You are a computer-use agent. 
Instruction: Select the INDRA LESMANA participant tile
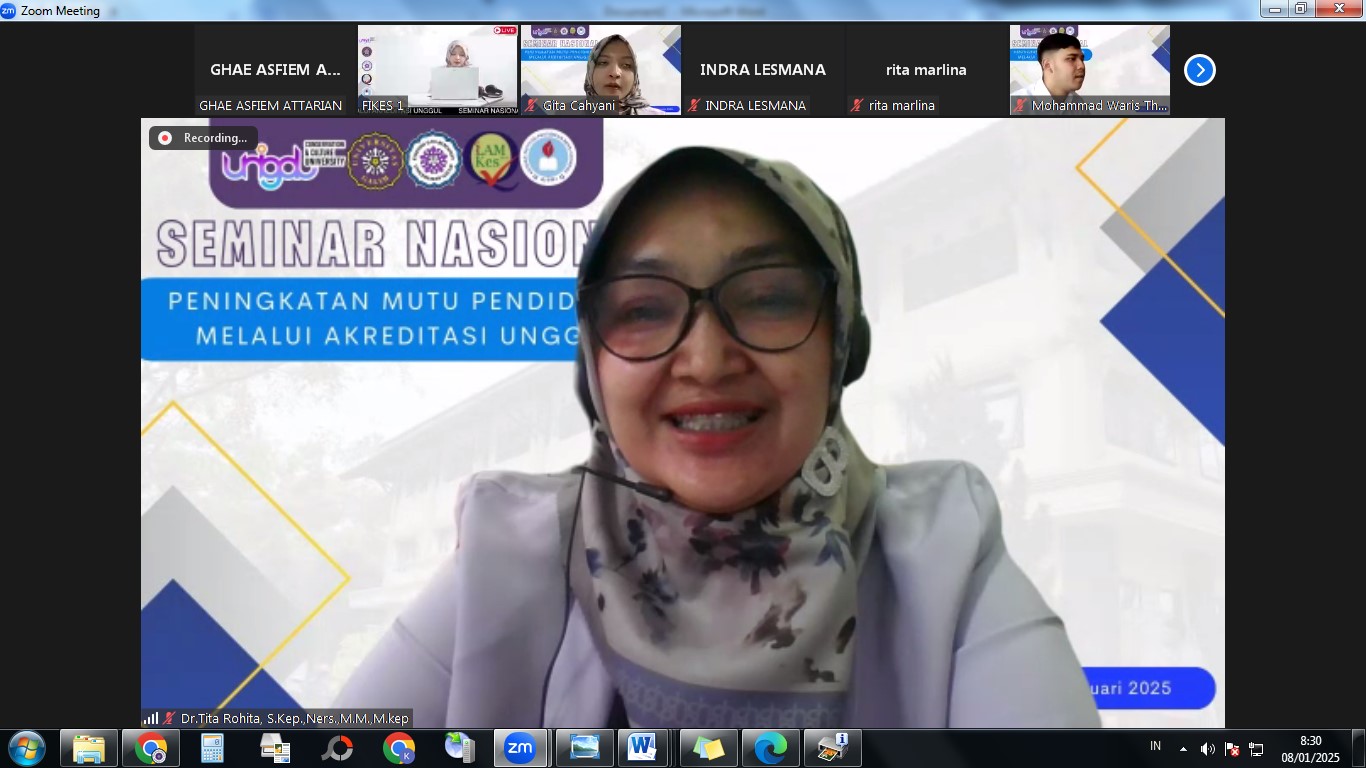[x=763, y=70]
